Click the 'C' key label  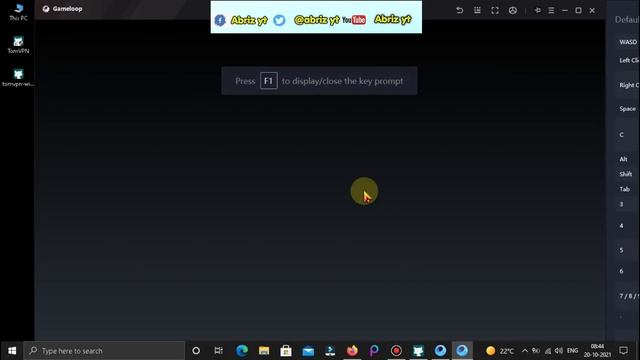pos(621,135)
